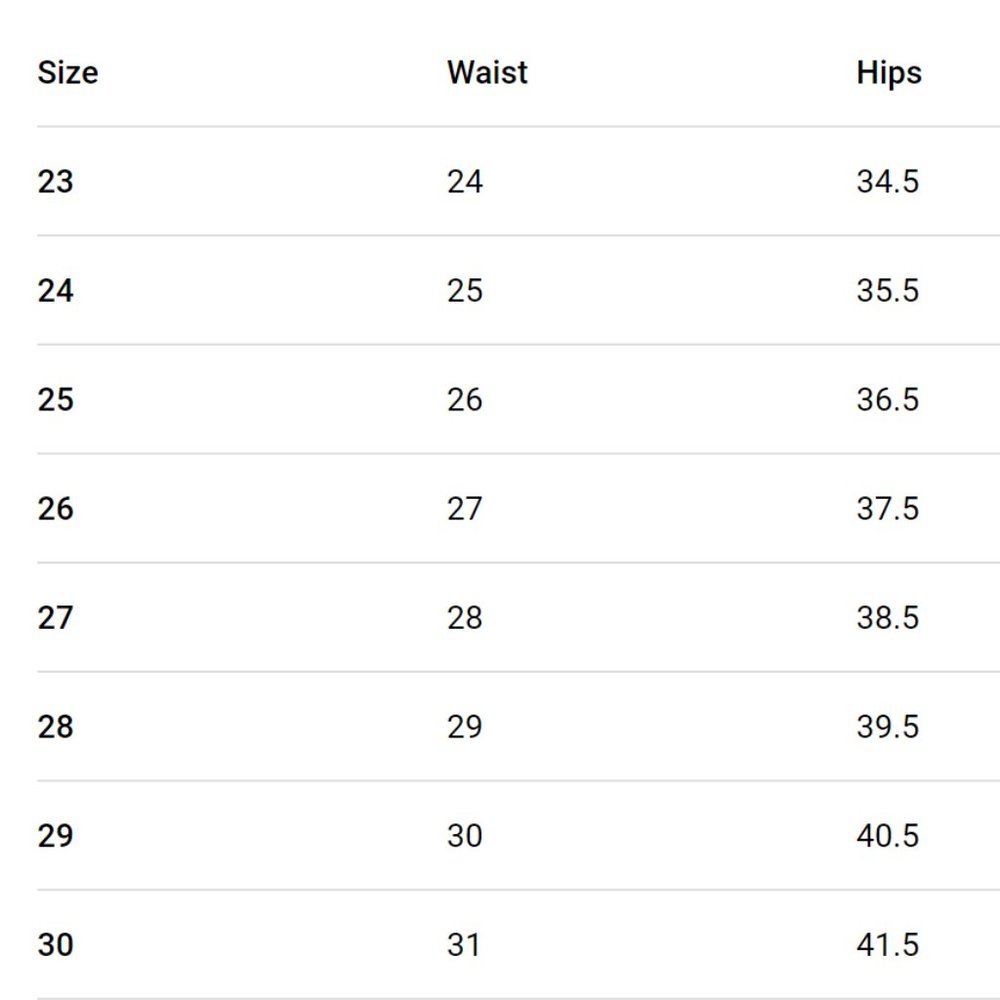The height and width of the screenshot is (1000, 1000).
Task: Select the waist value 24 cell
Action: point(465,182)
